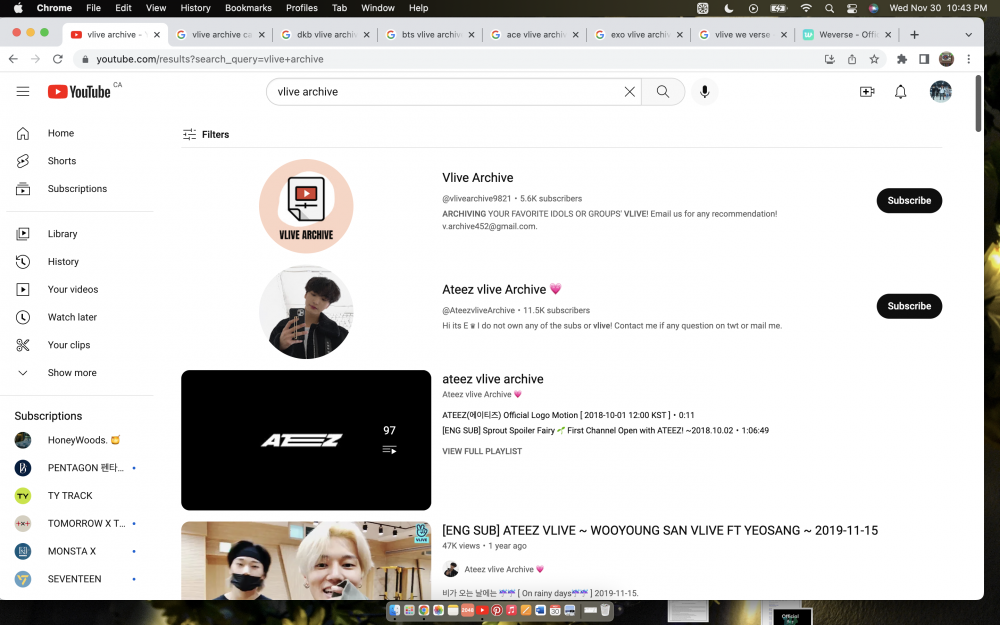The width and height of the screenshot is (1000, 625).
Task: Click the install/download icon in the address bar
Action: pyautogui.click(x=830, y=59)
